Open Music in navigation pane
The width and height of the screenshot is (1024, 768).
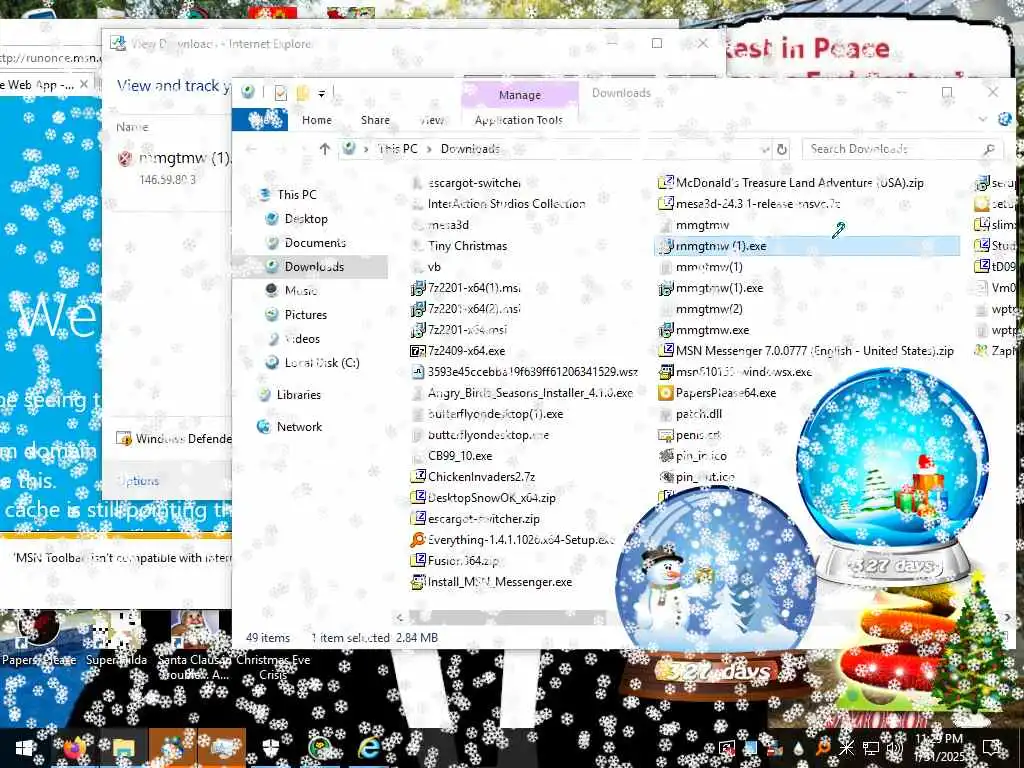pyautogui.click(x=300, y=291)
